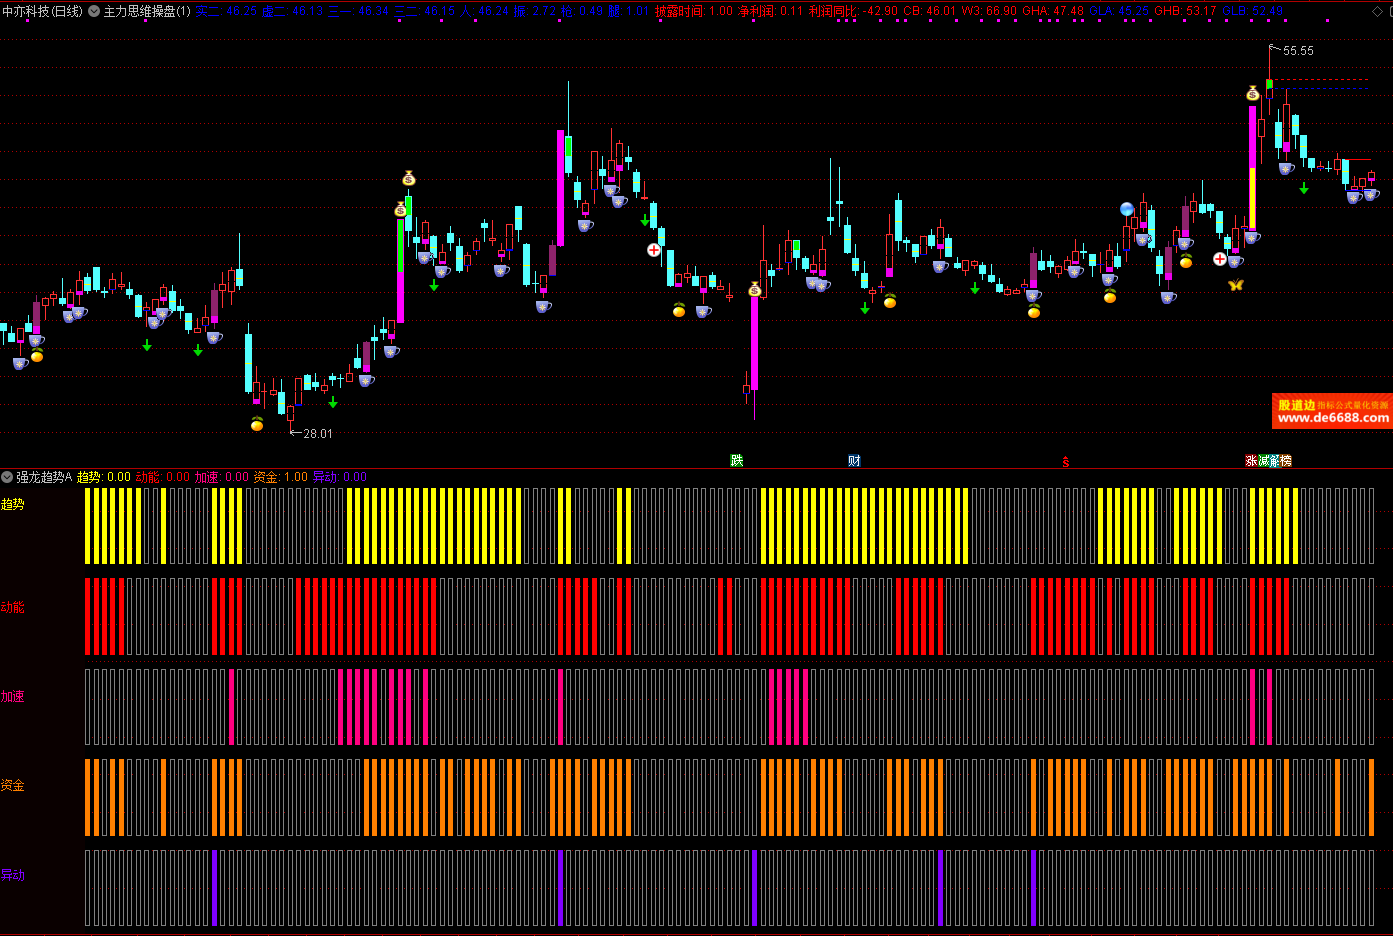
Task: Click the 主力思维操盘(1) indicator name
Action: (x=147, y=12)
